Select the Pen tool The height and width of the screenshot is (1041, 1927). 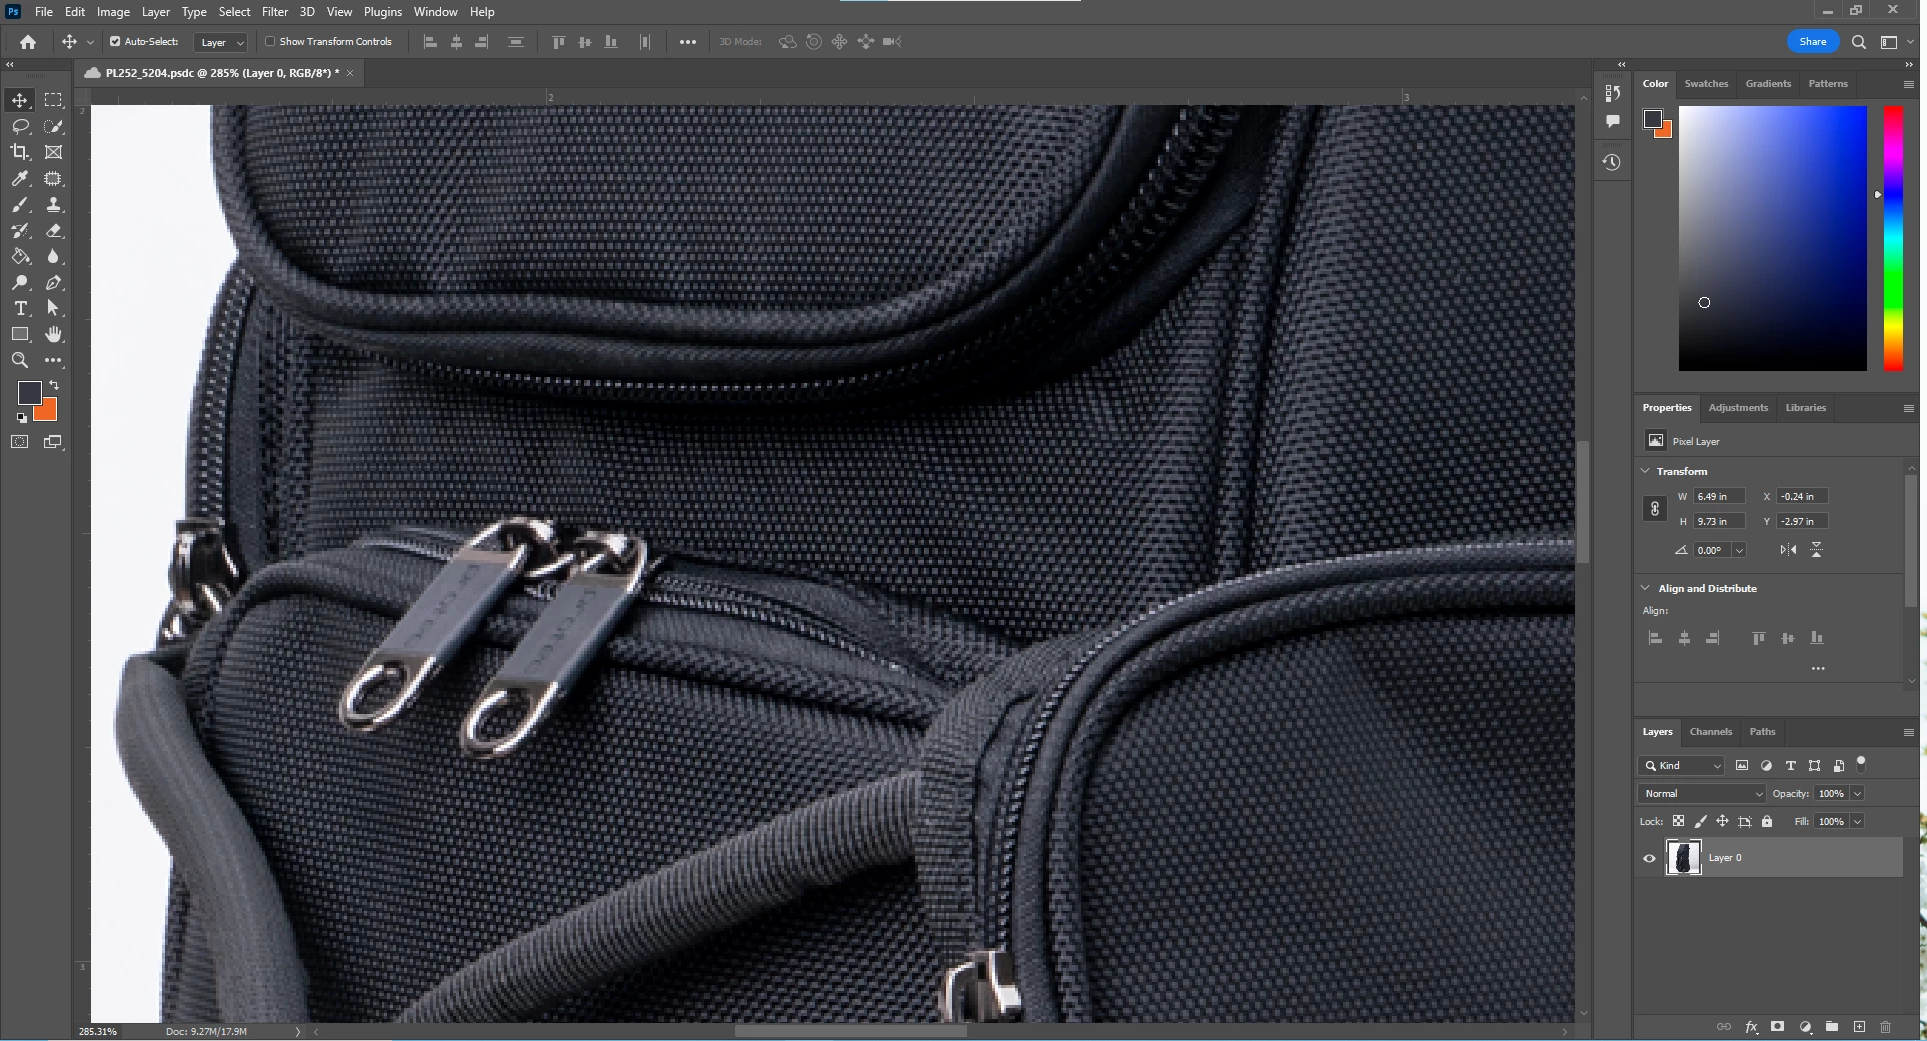53,282
